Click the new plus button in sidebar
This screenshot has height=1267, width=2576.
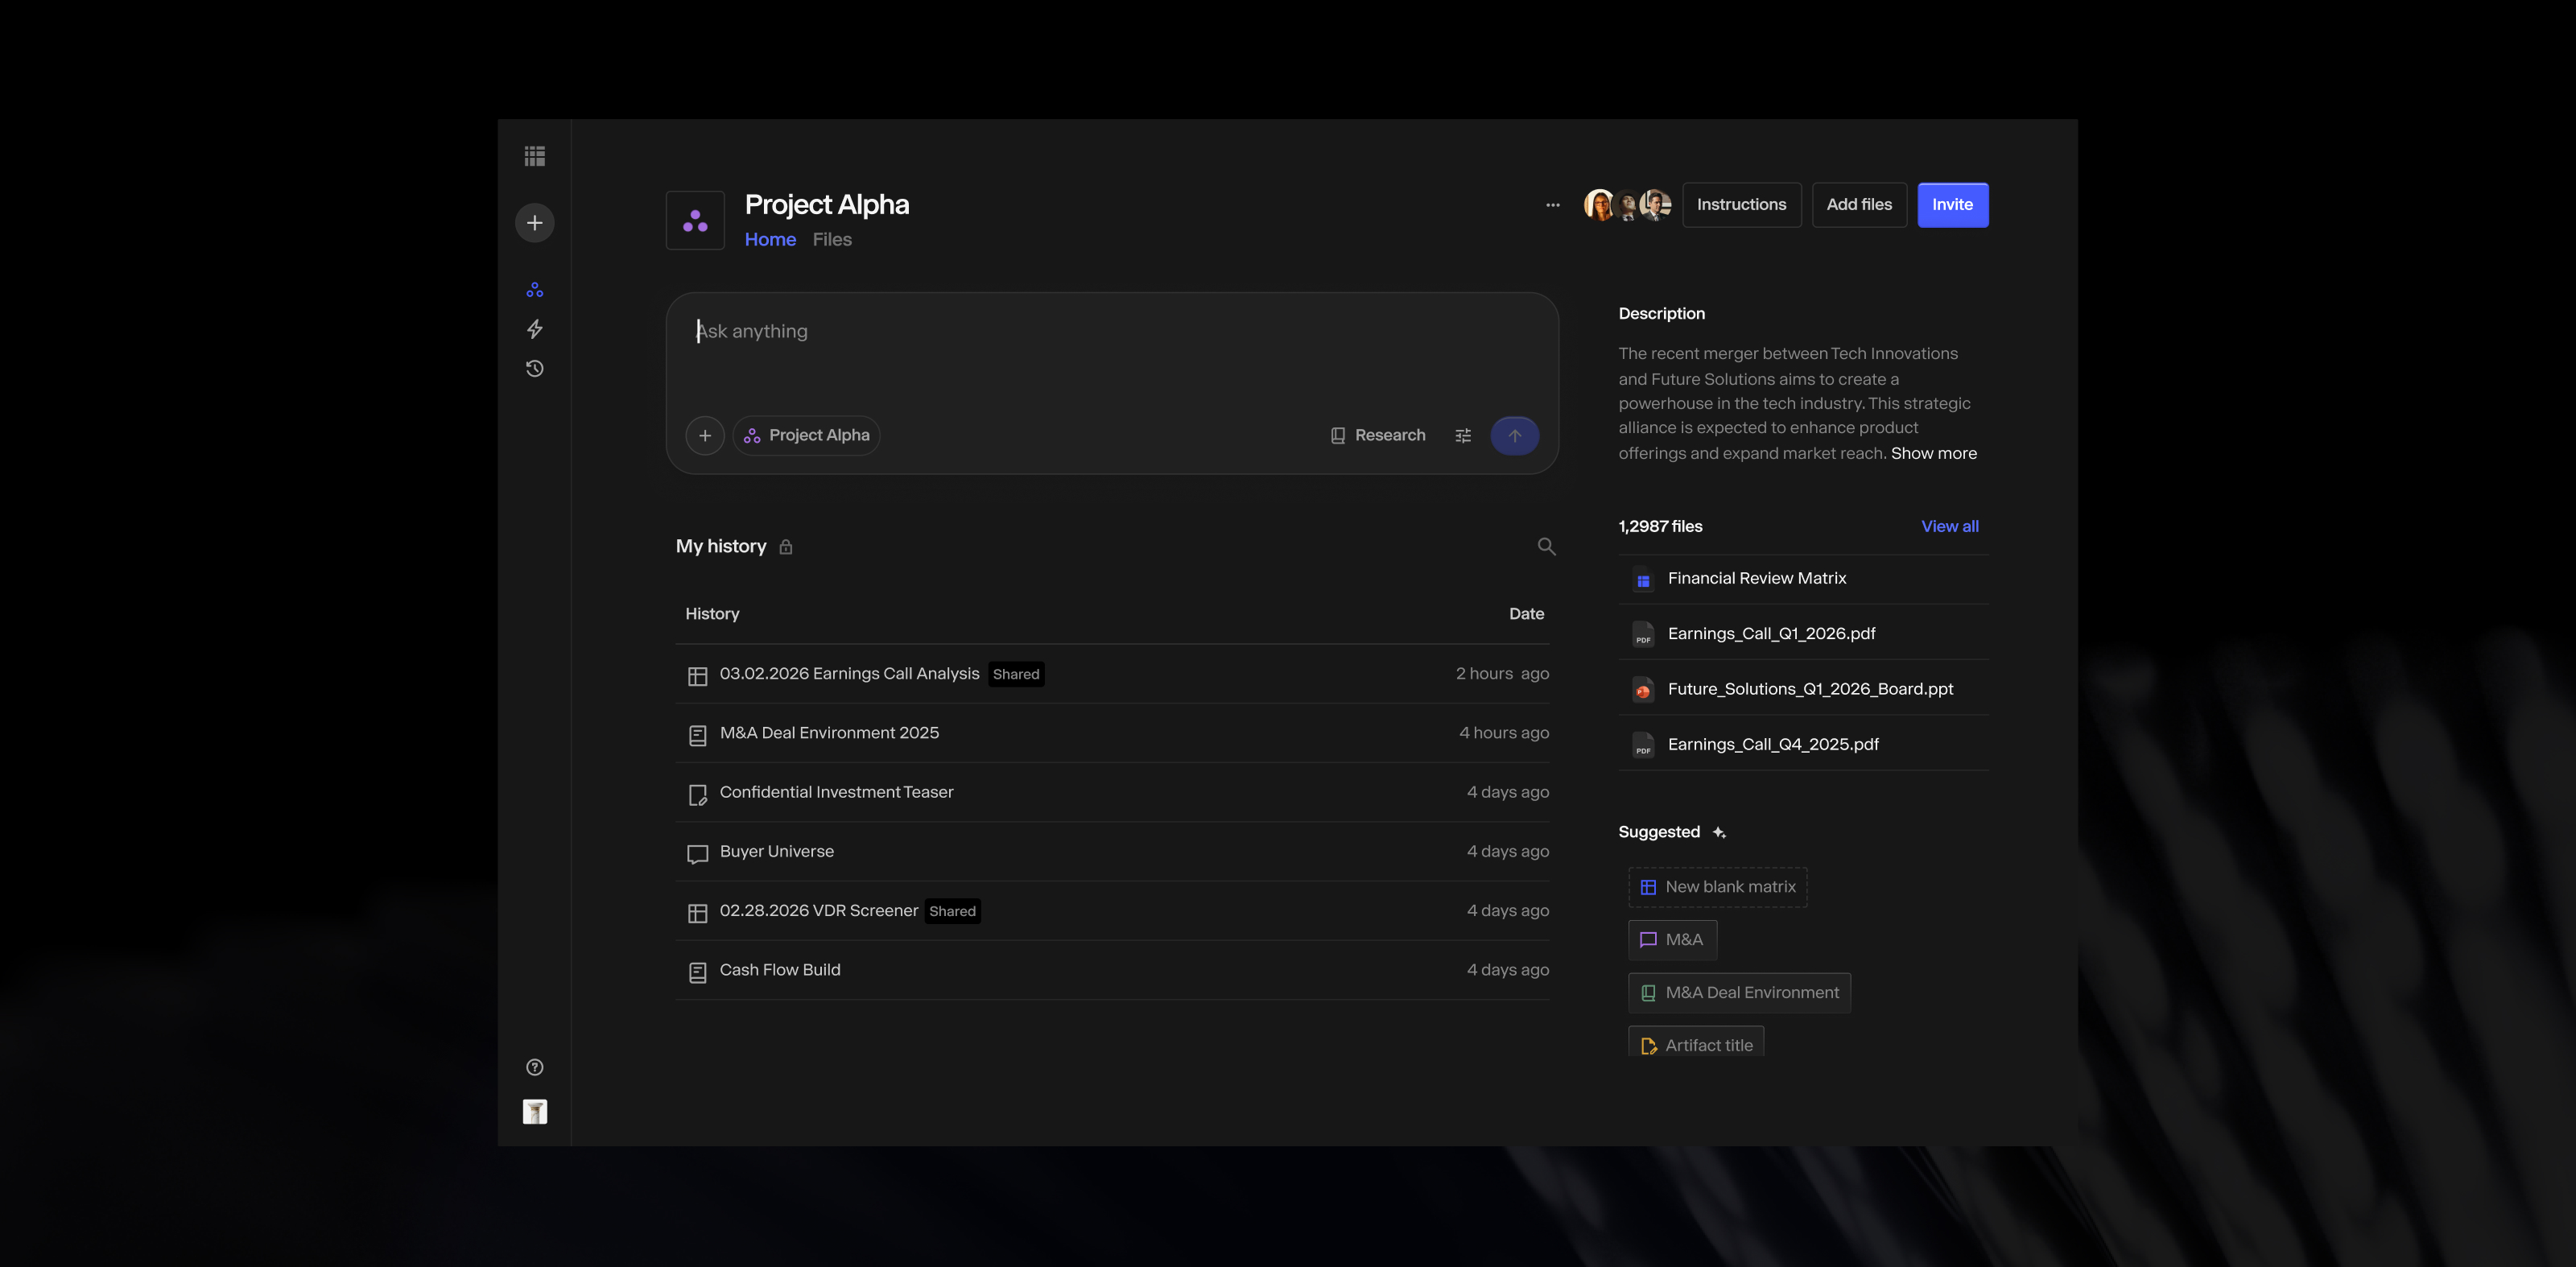click(534, 222)
